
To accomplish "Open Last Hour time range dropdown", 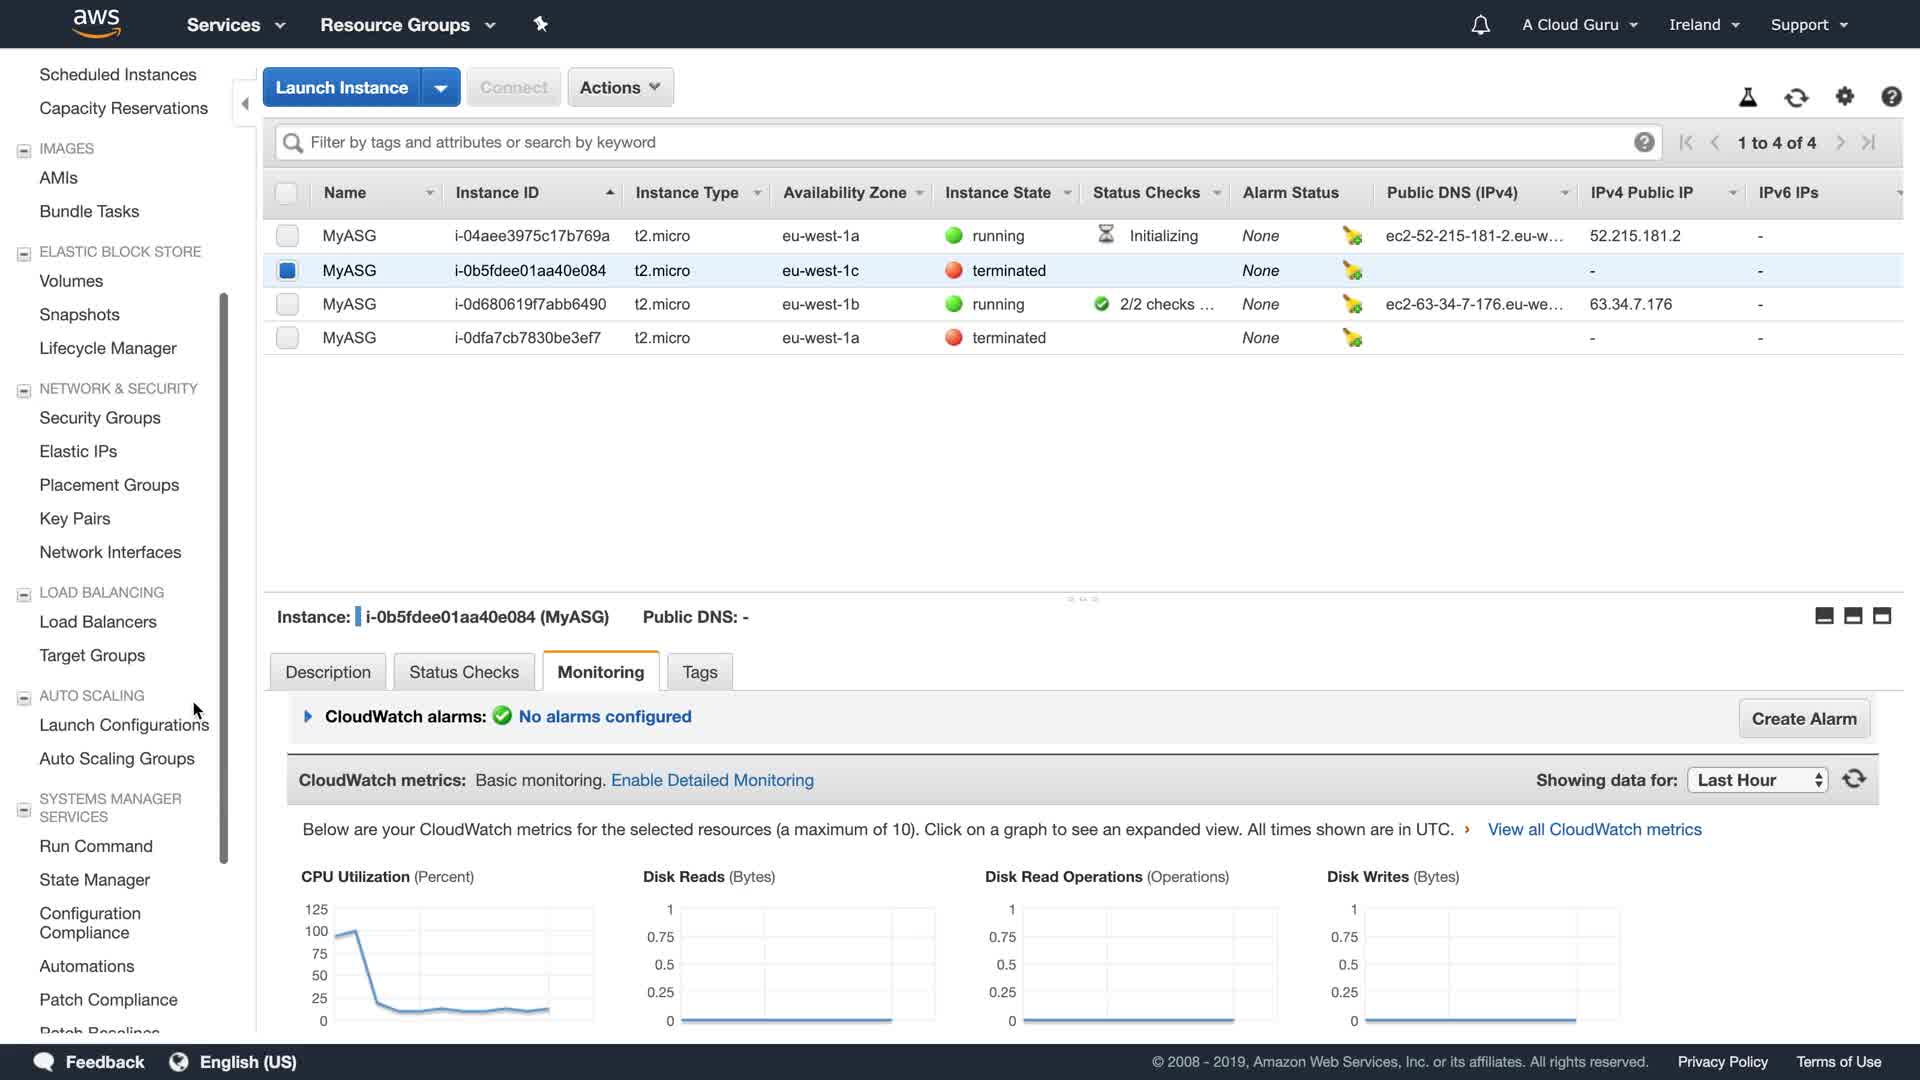I will pyautogui.click(x=1757, y=780).
